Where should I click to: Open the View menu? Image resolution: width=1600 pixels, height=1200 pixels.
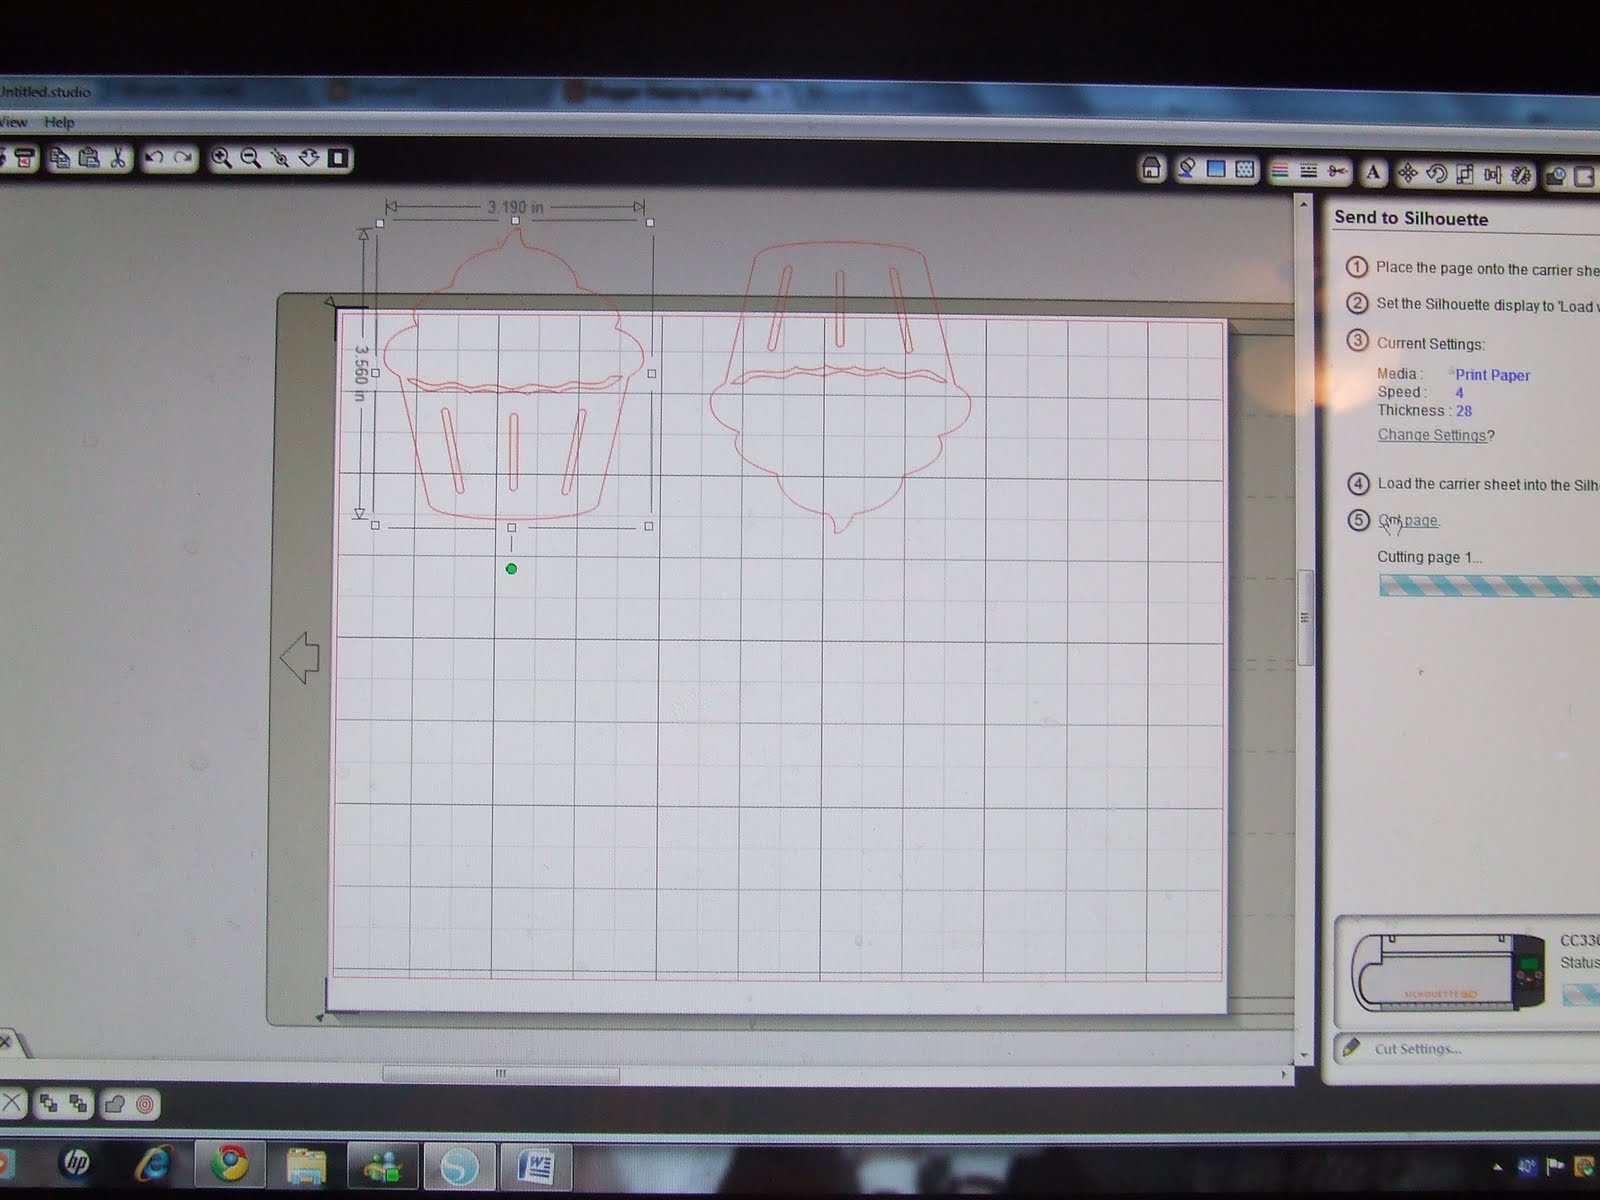[x=13, y=122]
